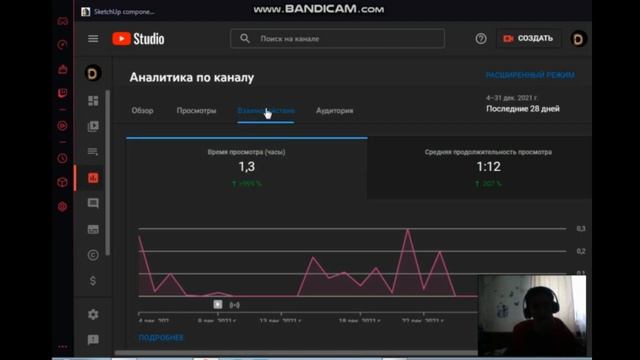Focus the channel search field

click(x=338, y=39)
